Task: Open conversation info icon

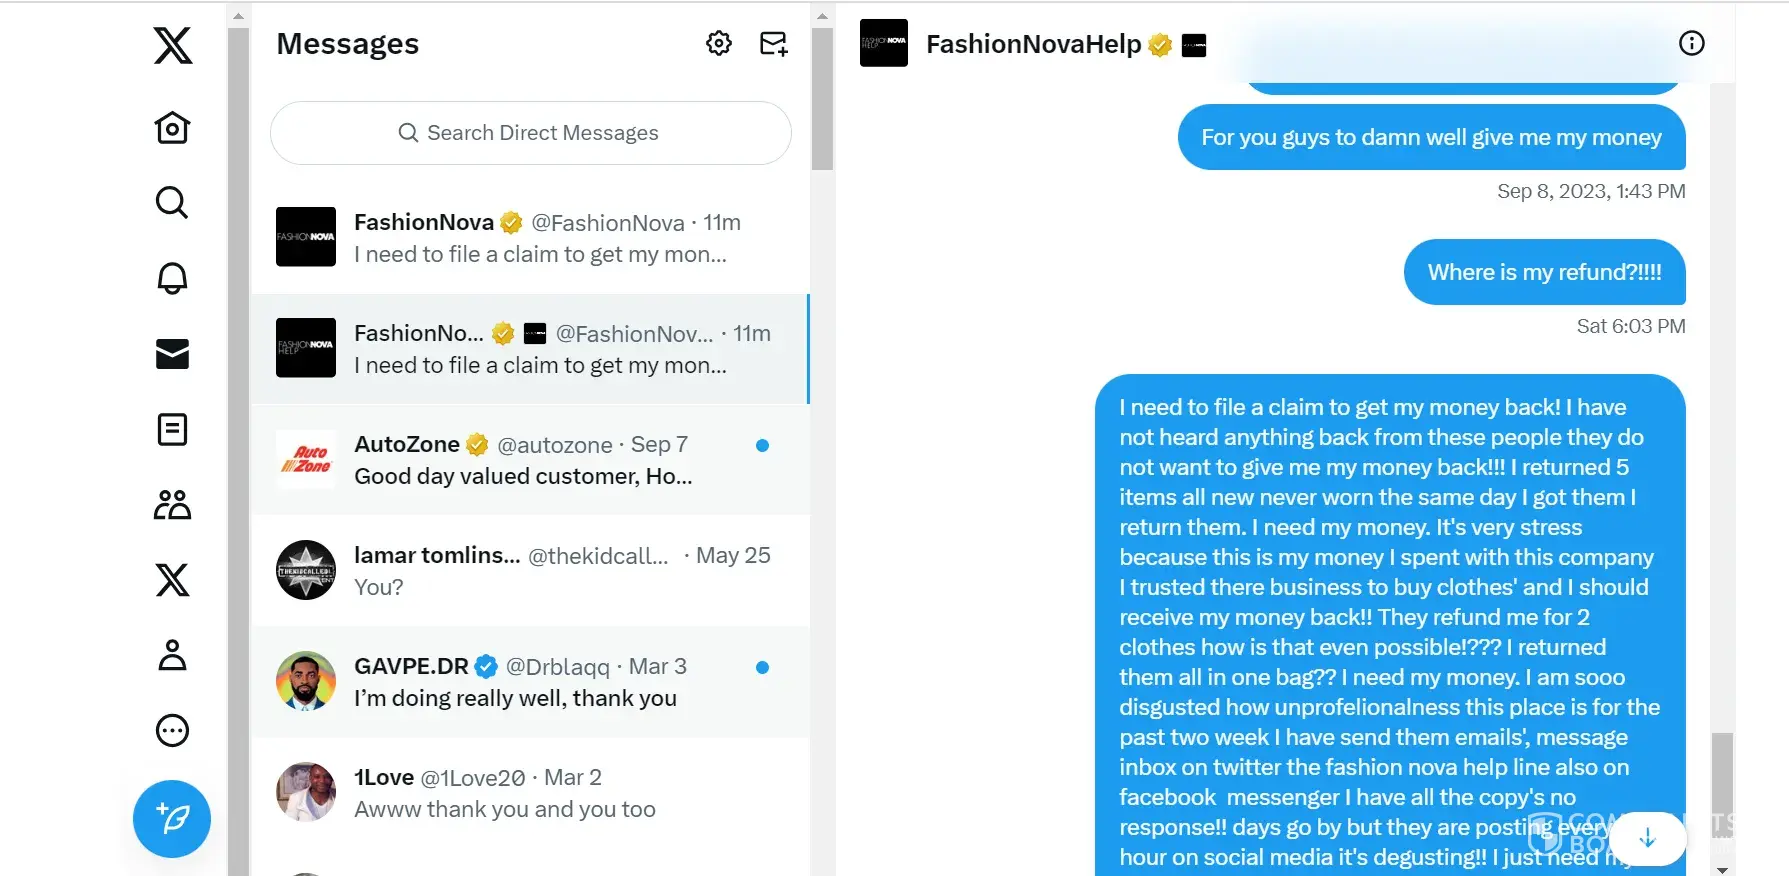Action: pos(1691,43)
